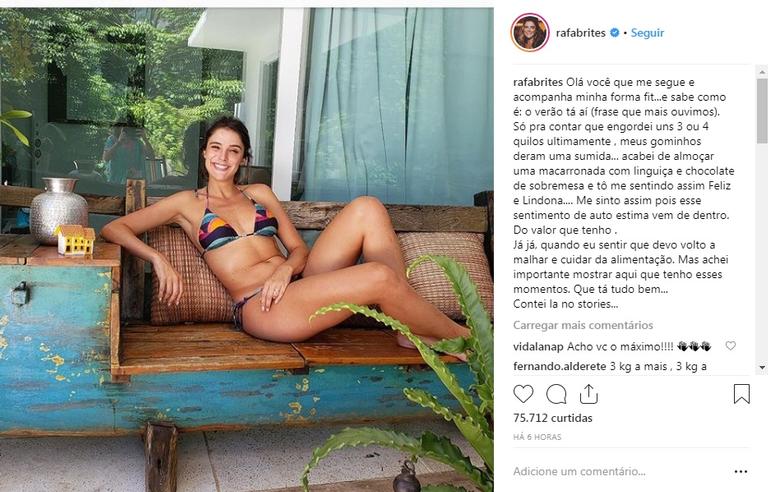Click rafabrites username in the caption
Viewport: 768px width, 492px height.
pos(538,82)
